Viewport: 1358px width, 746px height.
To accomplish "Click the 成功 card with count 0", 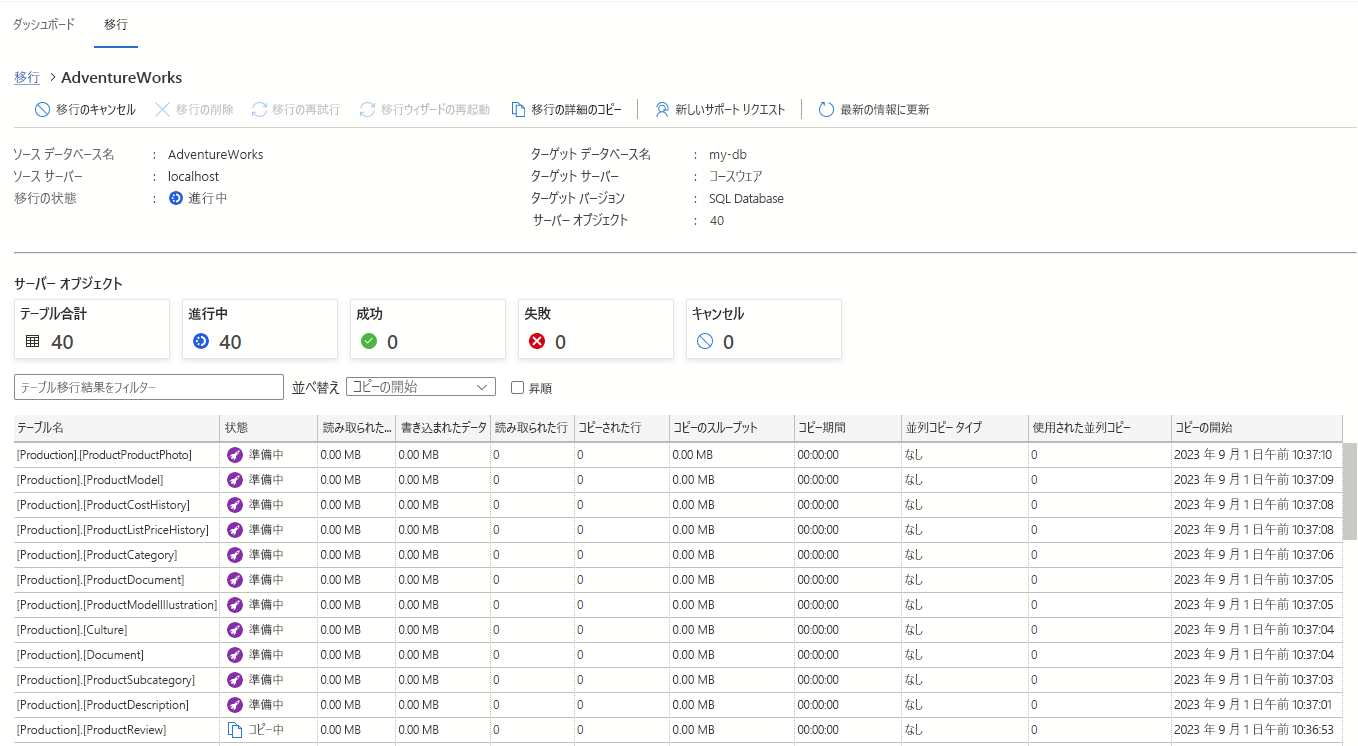I will (x=428, y=329).
